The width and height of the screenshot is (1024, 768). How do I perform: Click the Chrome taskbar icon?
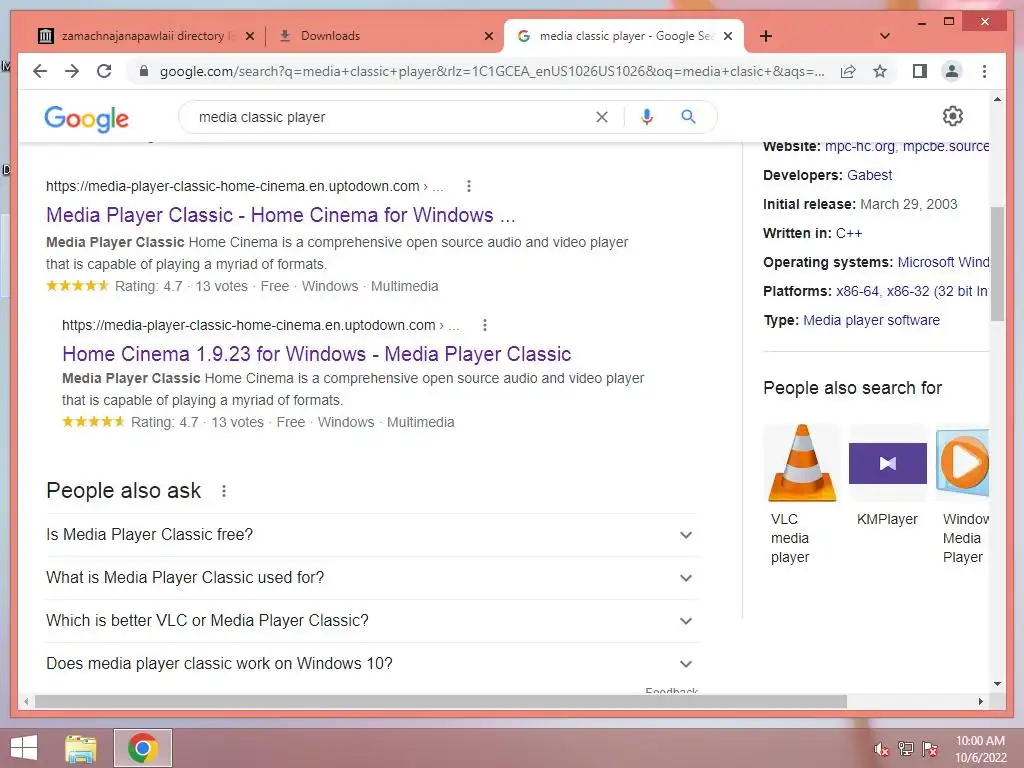point(142,748)
